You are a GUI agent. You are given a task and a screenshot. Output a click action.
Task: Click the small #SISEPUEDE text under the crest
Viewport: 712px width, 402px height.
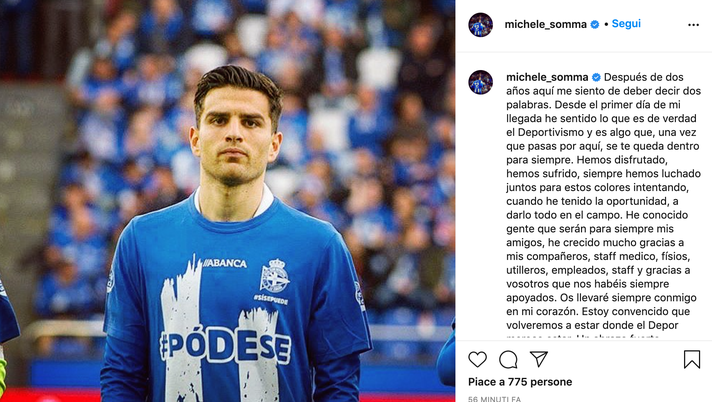click(271, 299)
